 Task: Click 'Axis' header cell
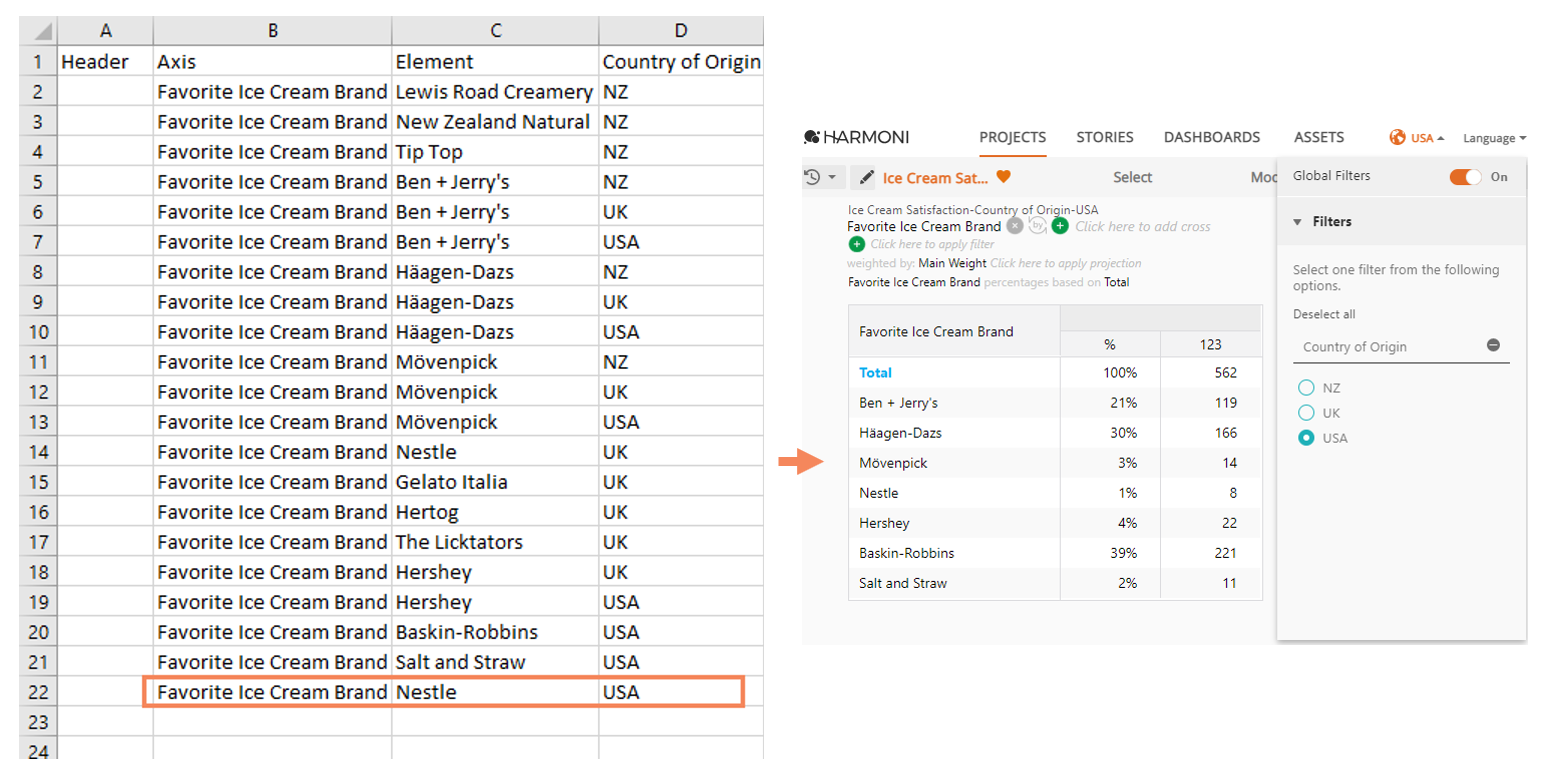[272, 62]
